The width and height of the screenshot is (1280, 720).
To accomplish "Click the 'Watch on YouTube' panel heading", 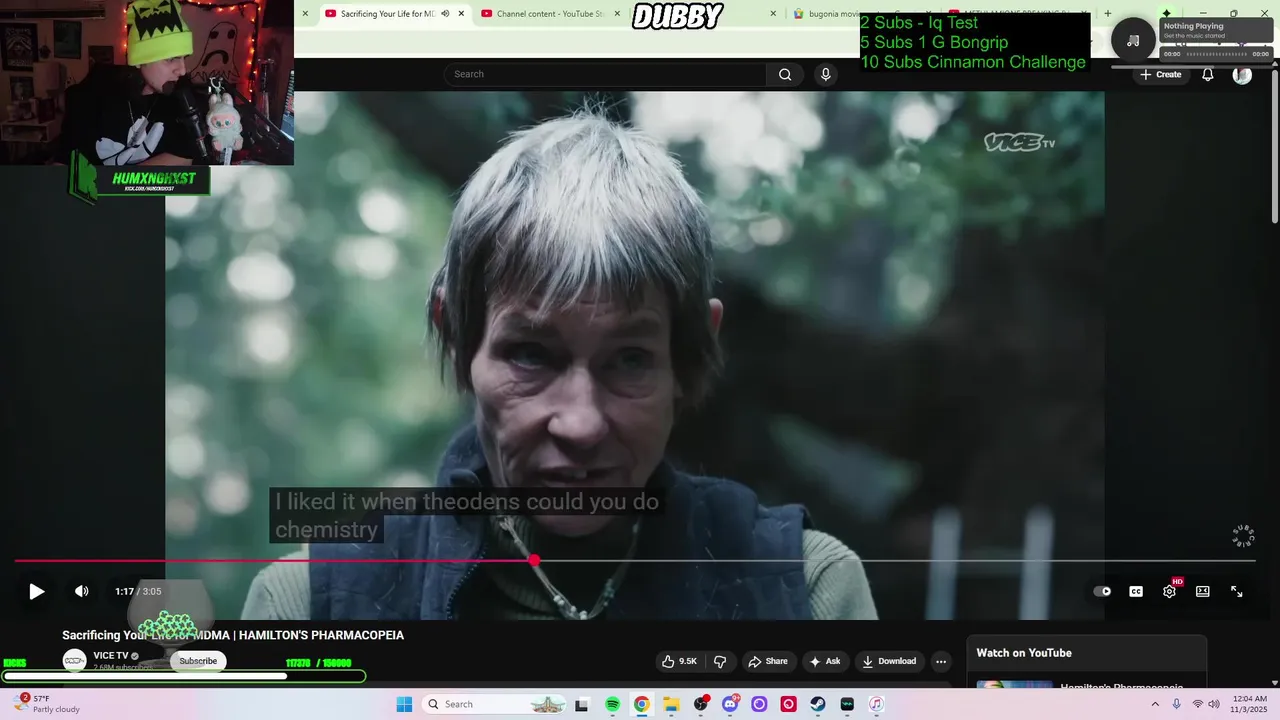I will point(1024,653).
